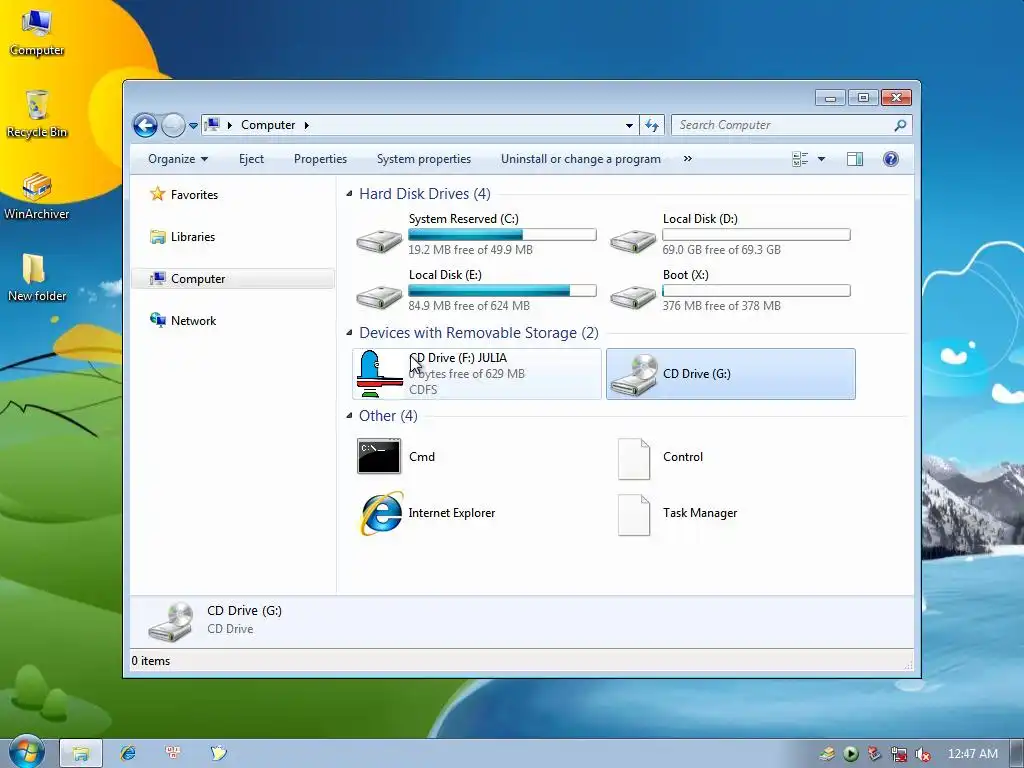
Task: Select the Control item icon
Action: coord(633,459)
